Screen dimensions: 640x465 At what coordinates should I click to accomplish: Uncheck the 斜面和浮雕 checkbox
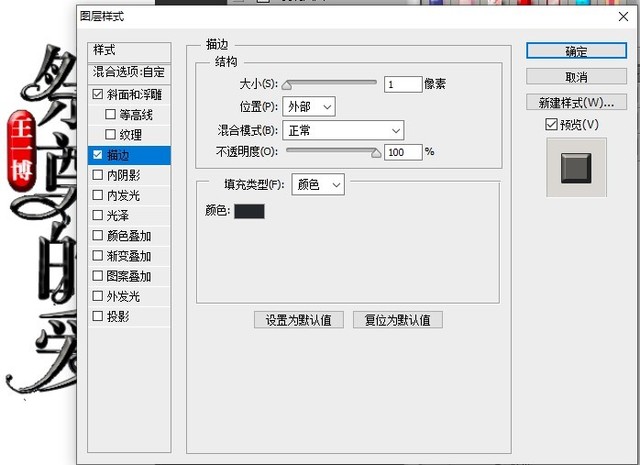[97, 95]
